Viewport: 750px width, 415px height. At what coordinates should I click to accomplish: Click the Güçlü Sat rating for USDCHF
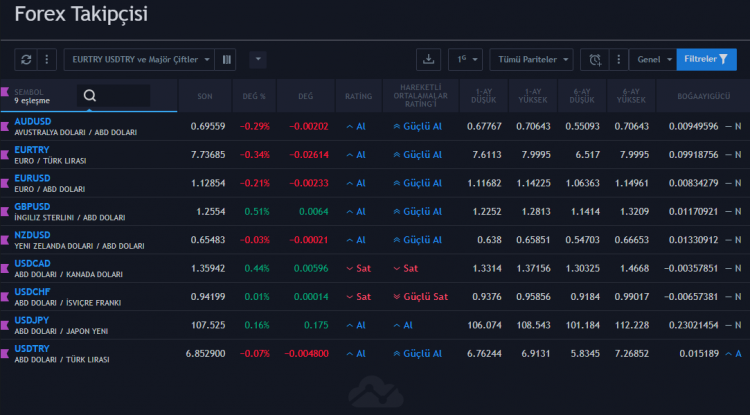click(420, 297)
